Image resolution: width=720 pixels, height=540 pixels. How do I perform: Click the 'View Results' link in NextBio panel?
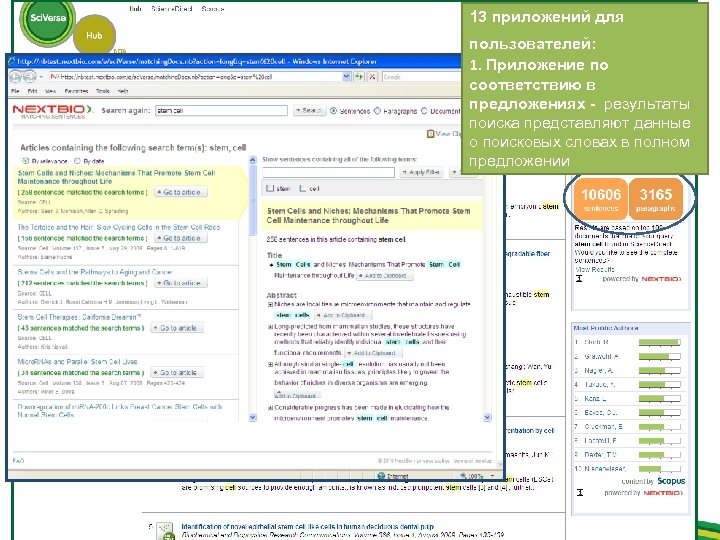[595, 270]
